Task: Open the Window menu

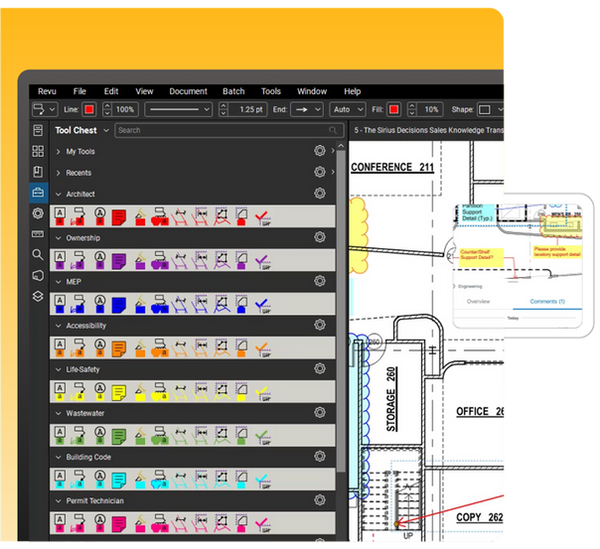Action: point(312,91)
